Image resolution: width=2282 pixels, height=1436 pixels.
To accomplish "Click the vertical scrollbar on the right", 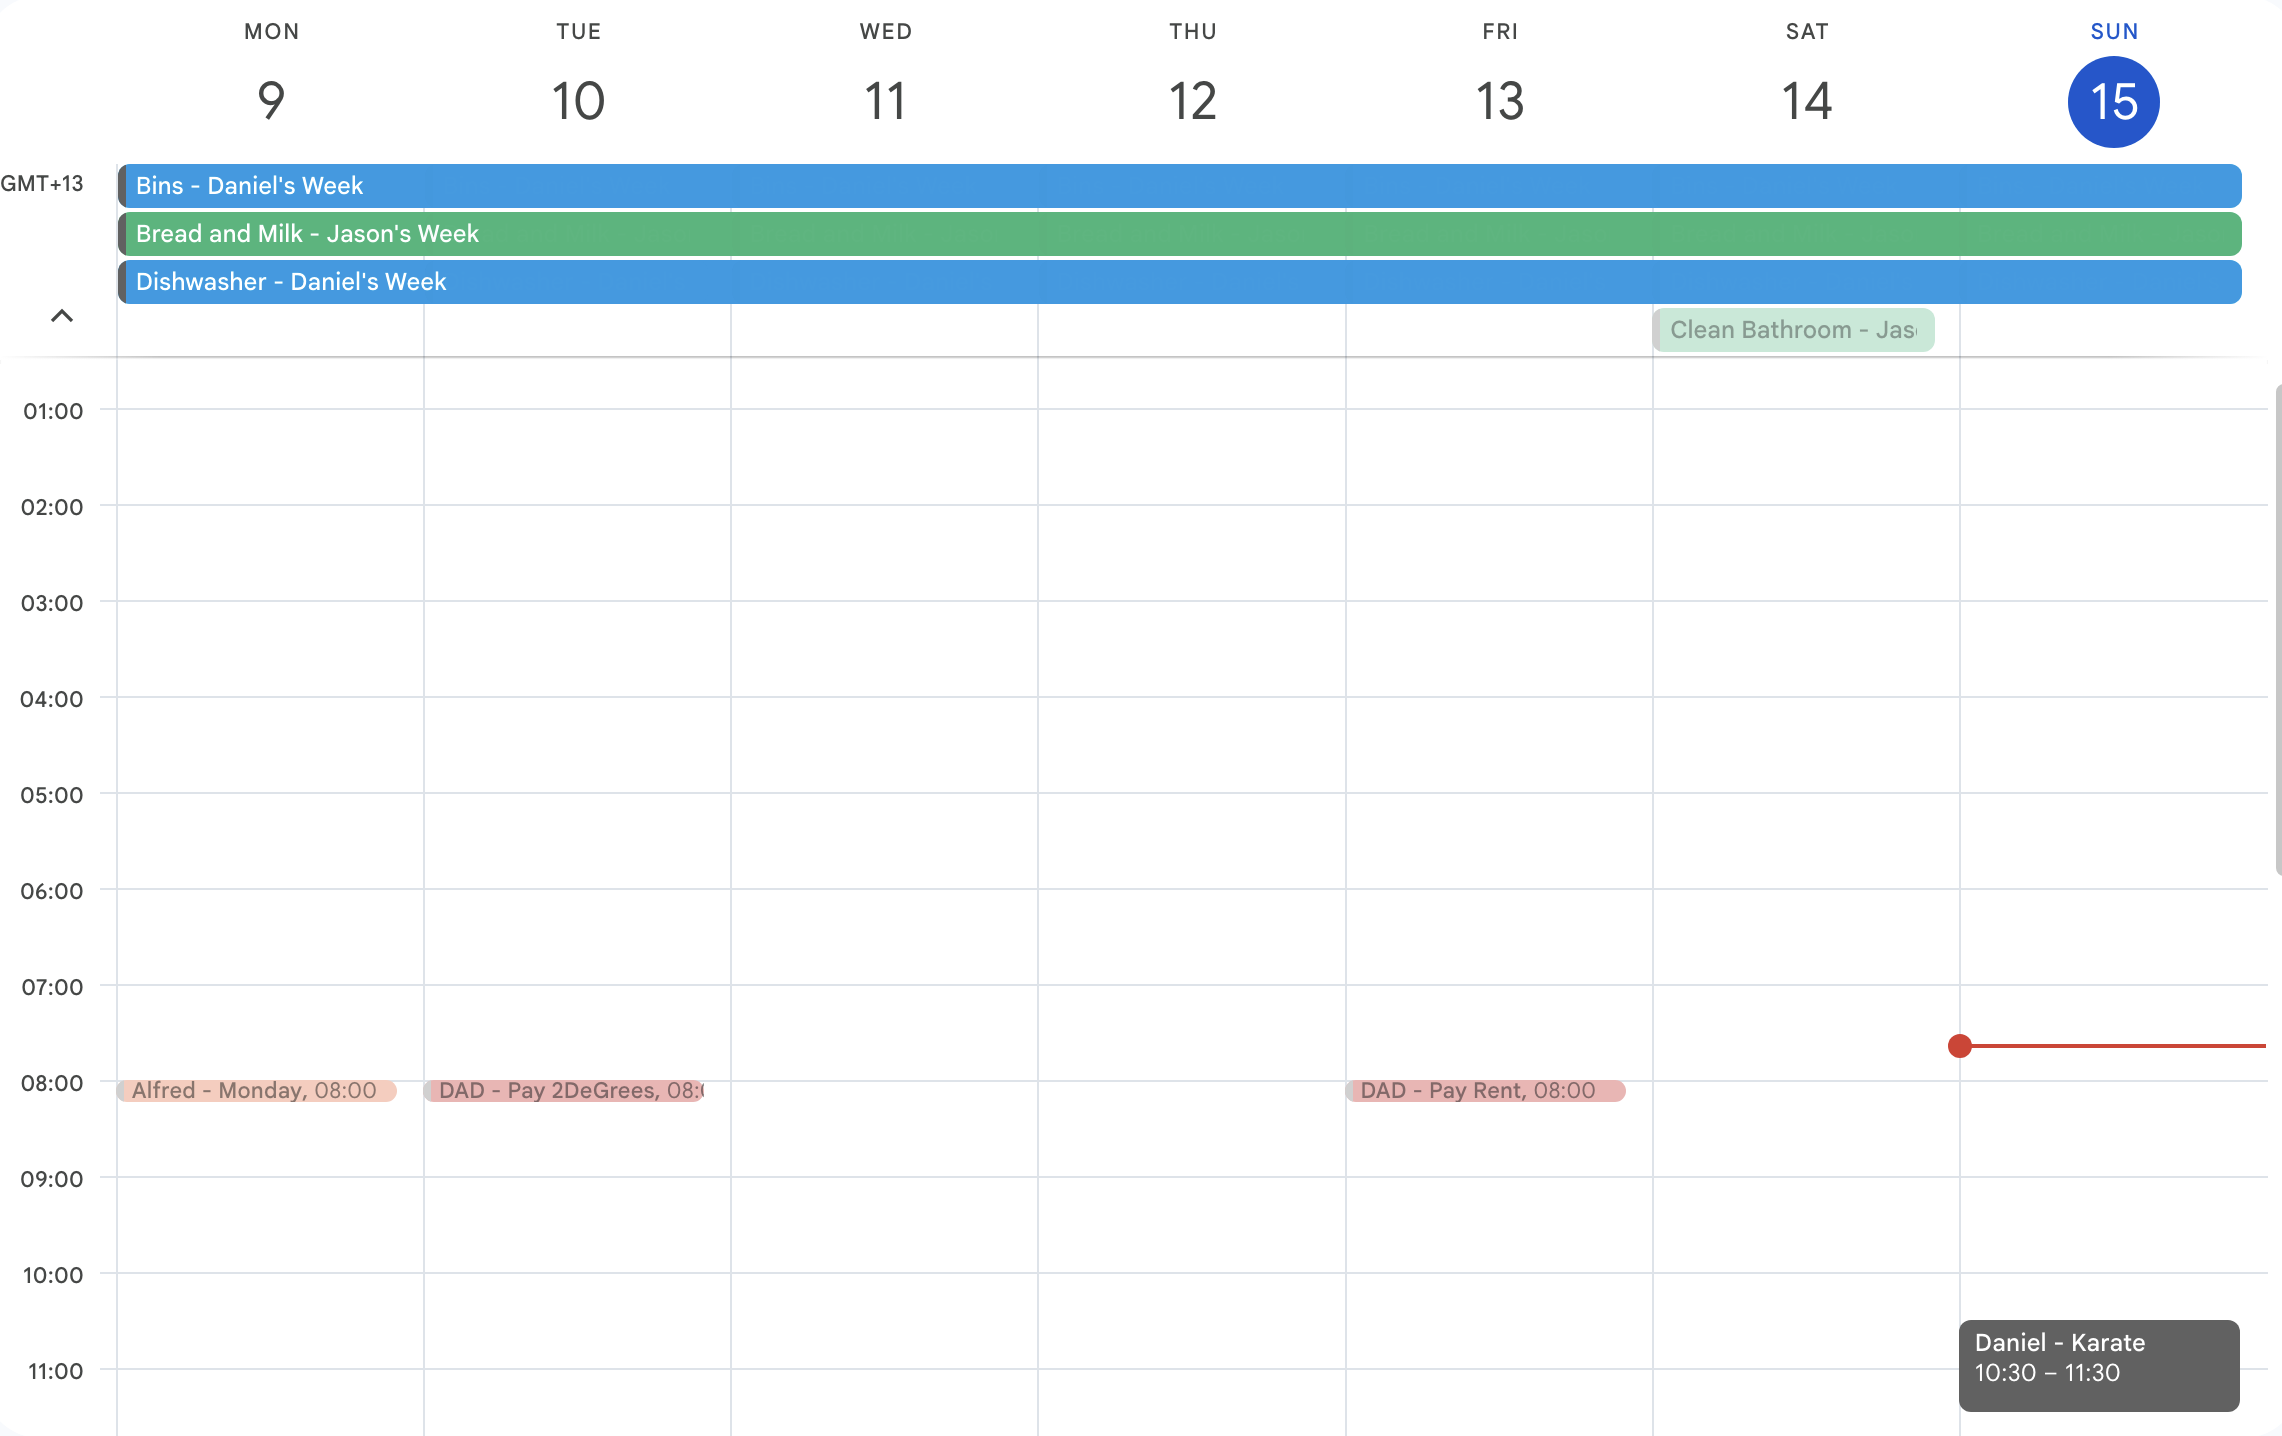I will point(2276,630).
